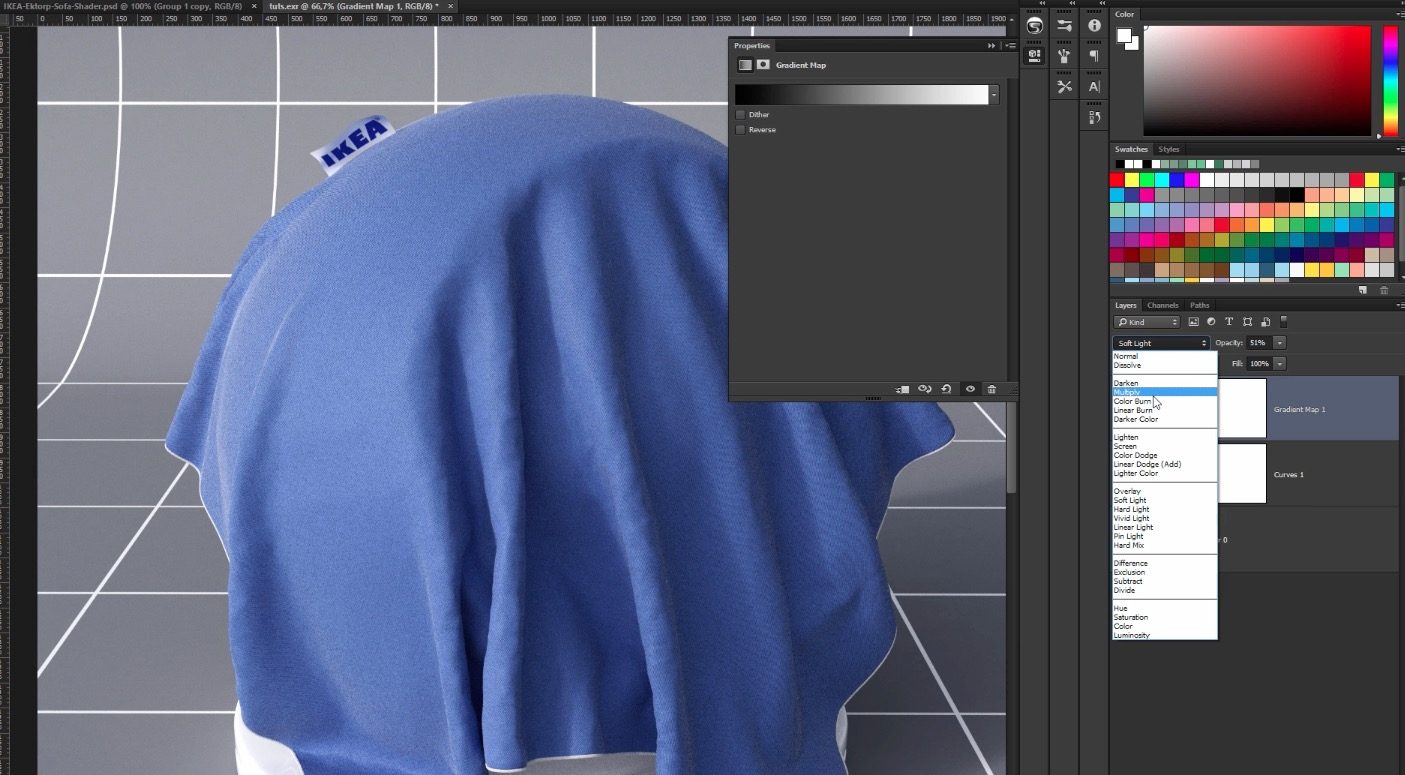Choose Normal blend mode
The width and height of the screenshot is (1405, 775).
point(1165,356)
